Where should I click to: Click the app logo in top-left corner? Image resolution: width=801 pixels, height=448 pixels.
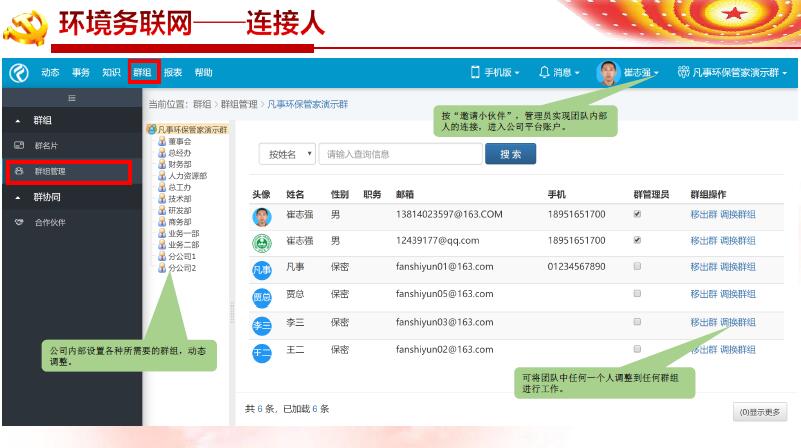pos(18,73)
